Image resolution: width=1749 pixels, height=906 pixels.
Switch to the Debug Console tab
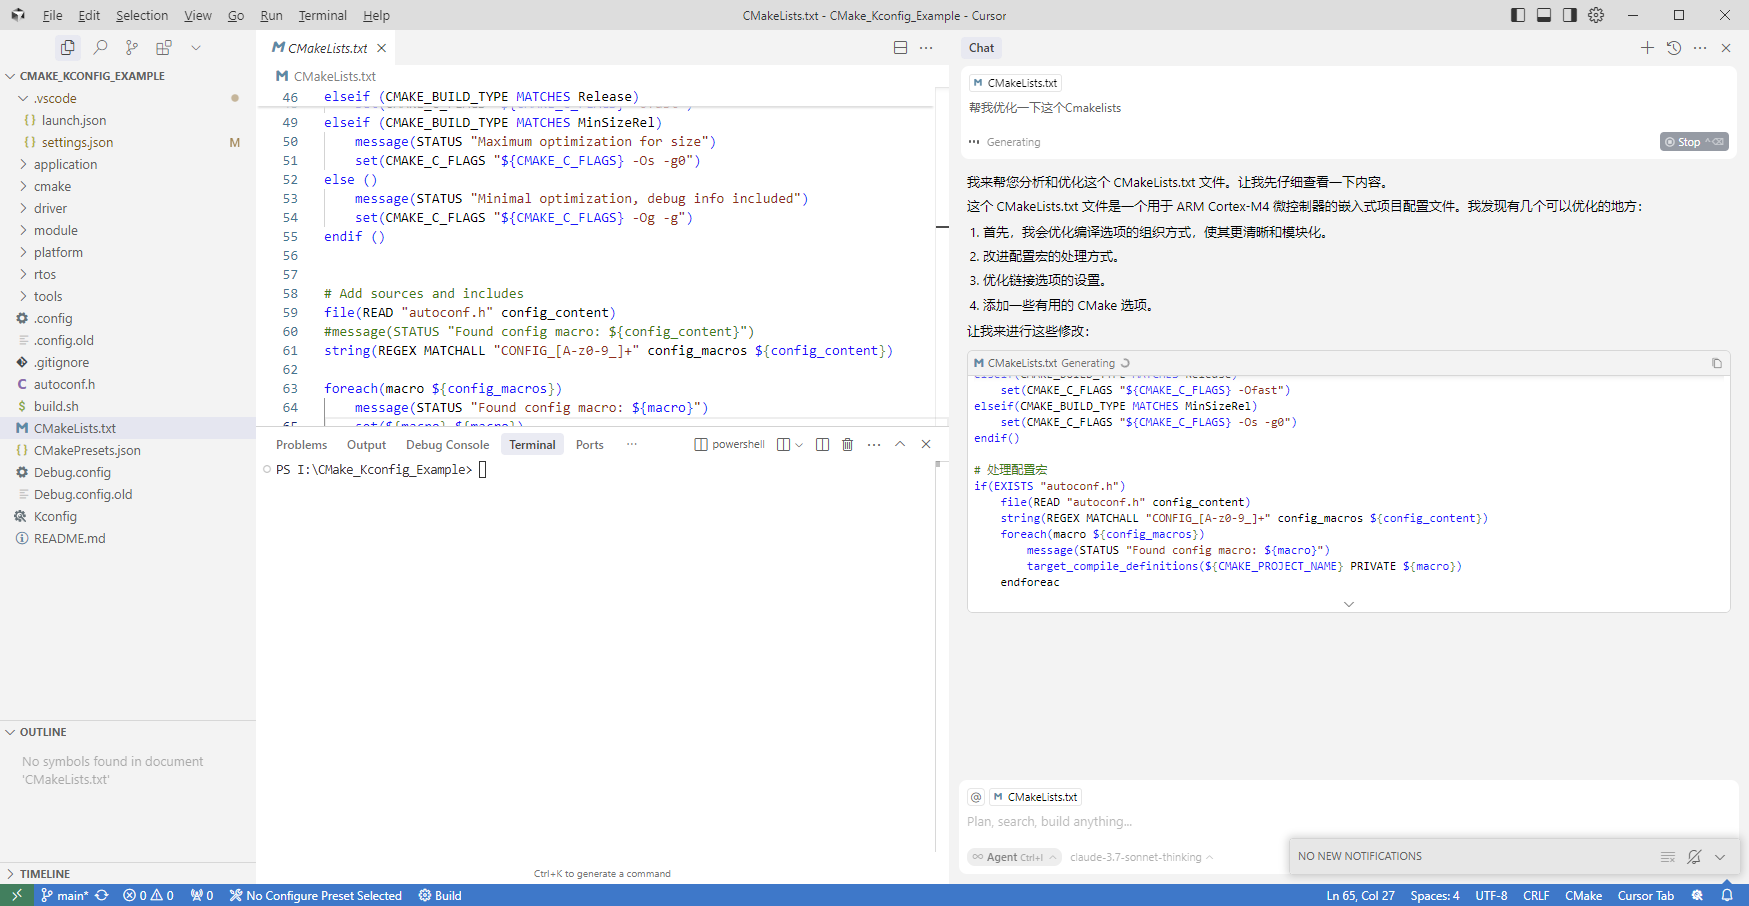coord(447,445)
